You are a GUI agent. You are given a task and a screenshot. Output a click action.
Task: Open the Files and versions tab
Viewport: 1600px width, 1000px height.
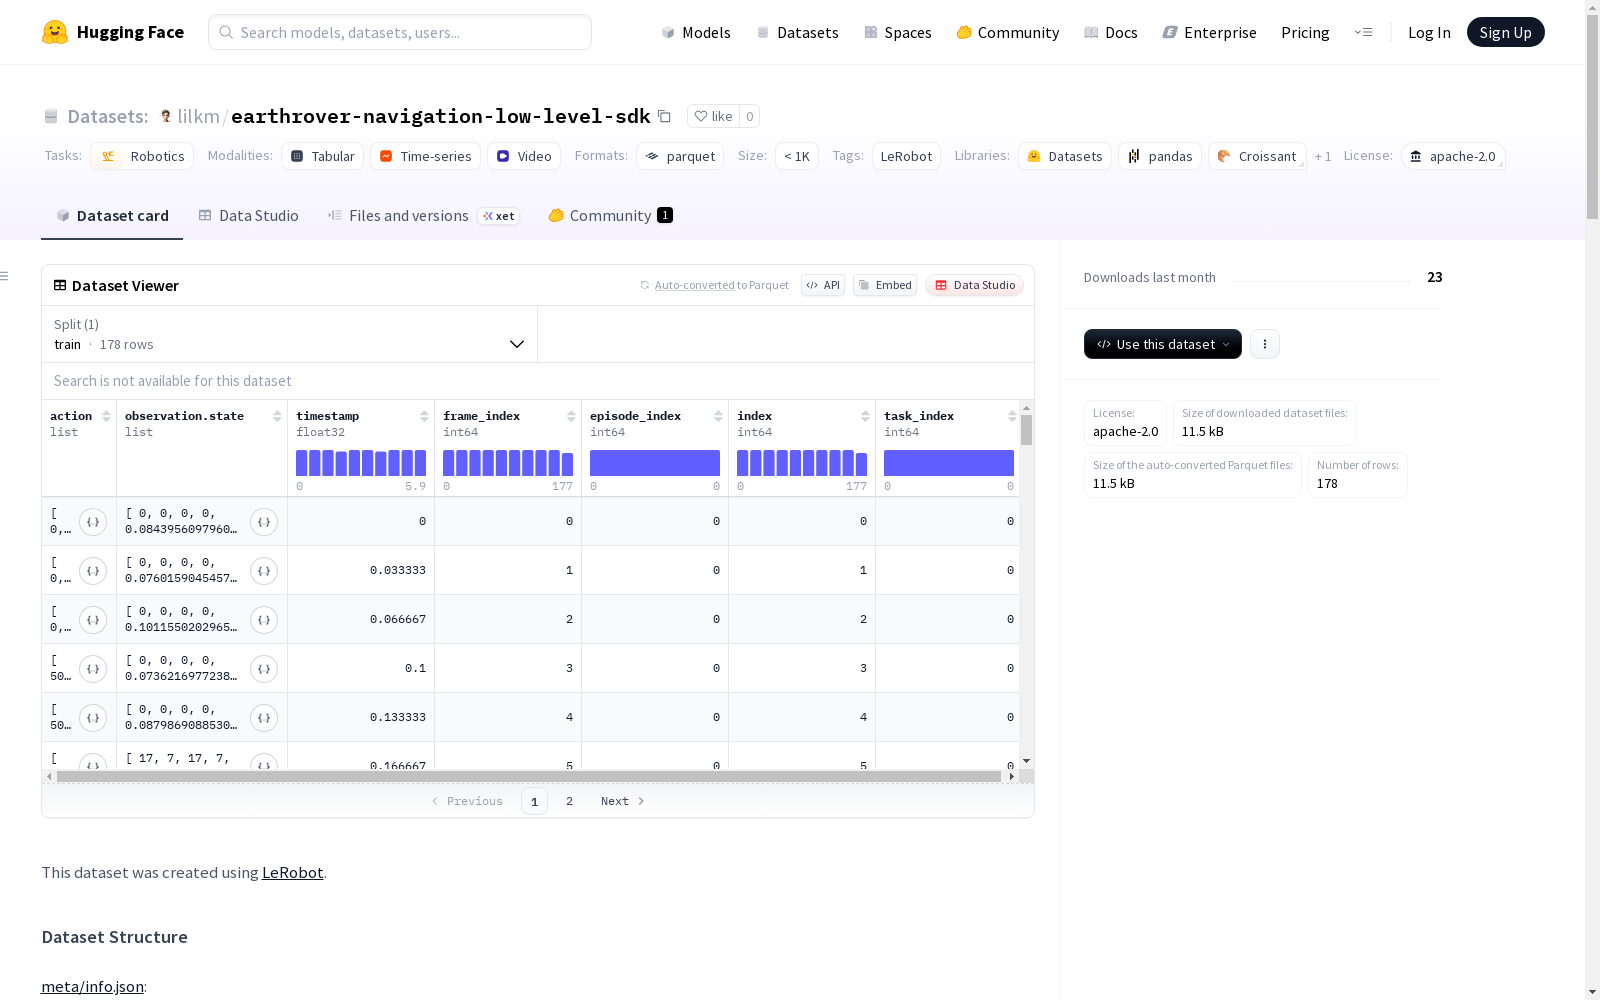tap(424, 216)
